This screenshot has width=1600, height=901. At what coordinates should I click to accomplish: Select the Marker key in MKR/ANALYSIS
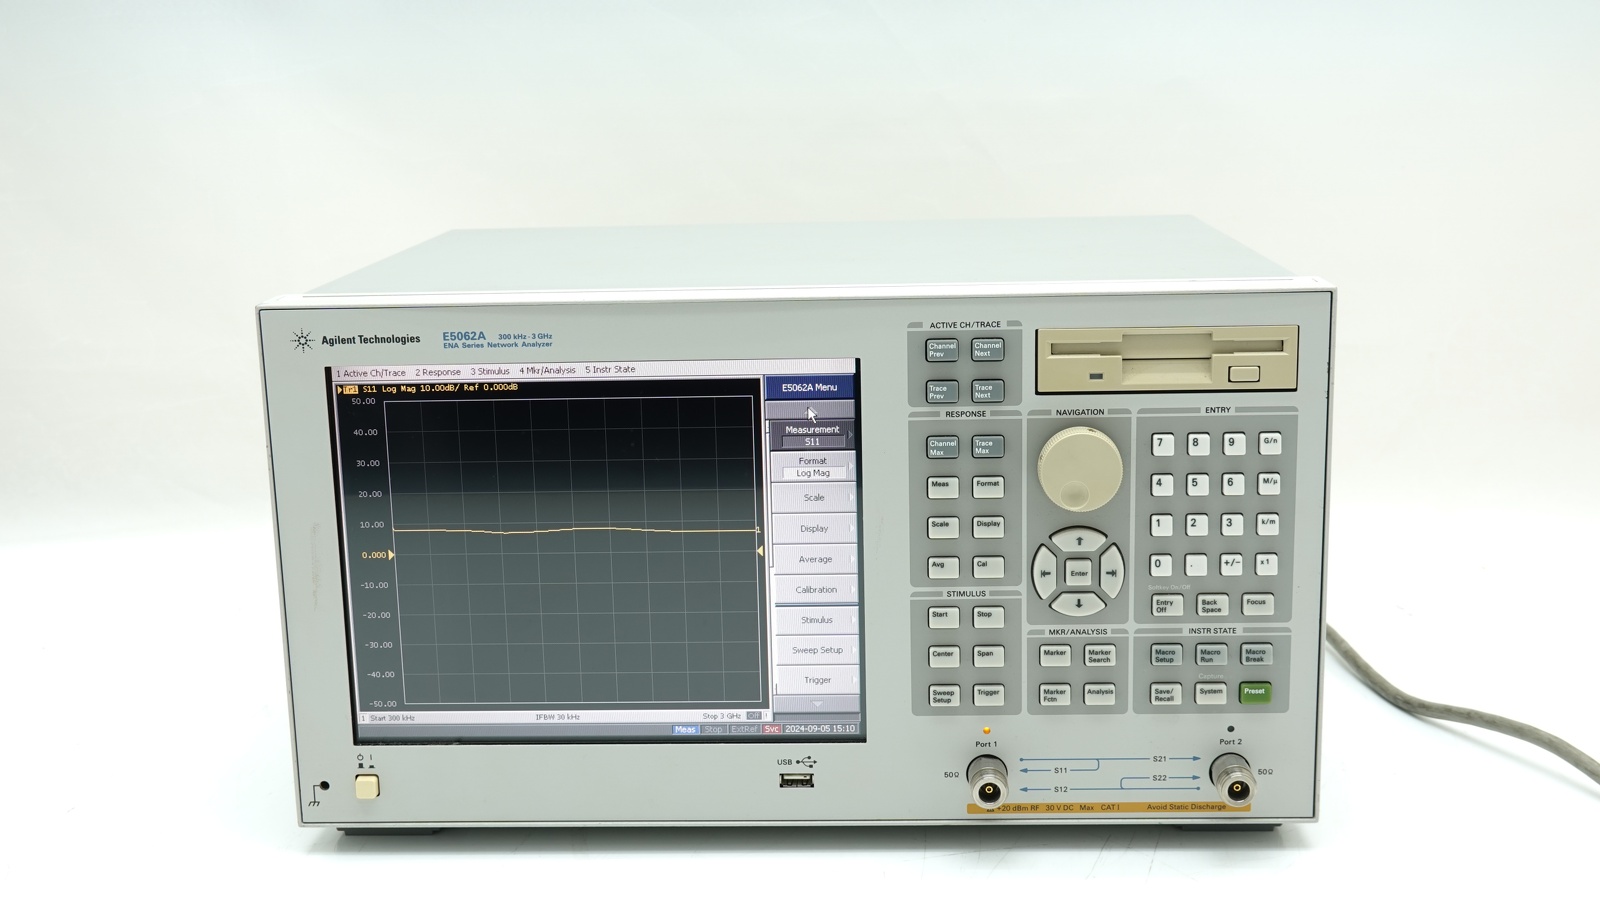point(1056,657)
